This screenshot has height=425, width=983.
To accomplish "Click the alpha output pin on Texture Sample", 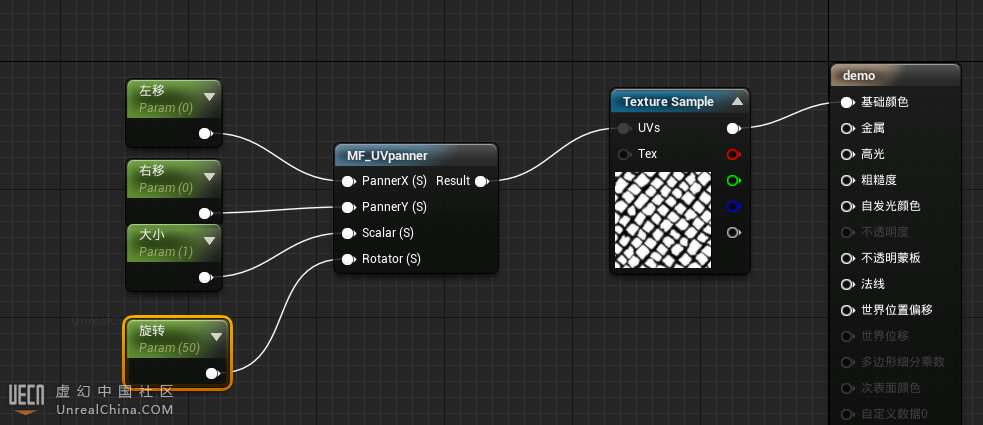I will tap(733, 233).
